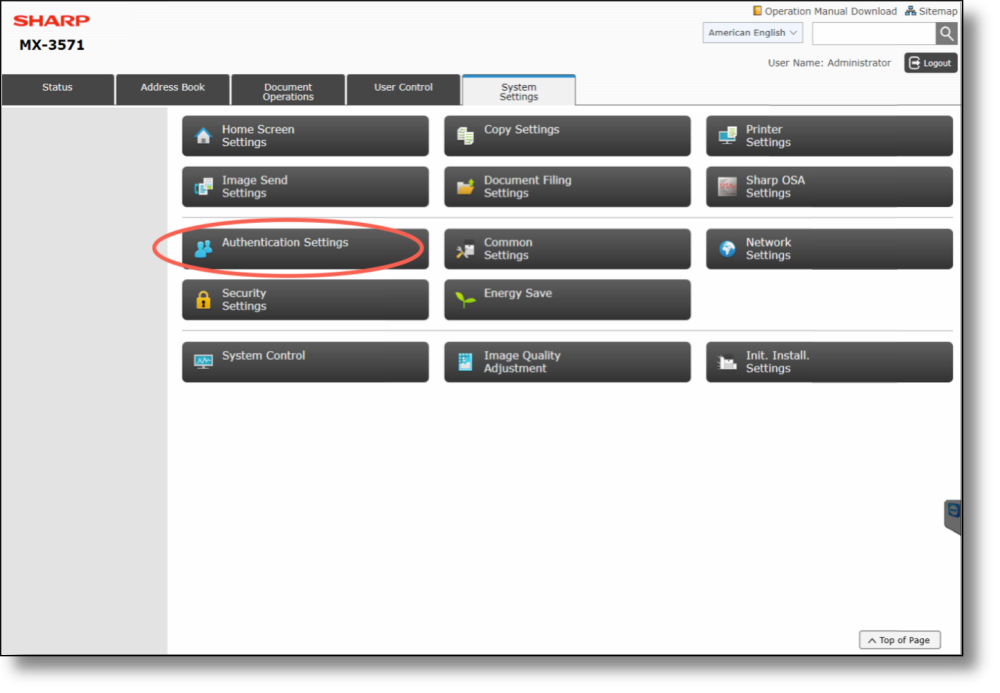The width and height of the screenshot is (1000, 693).
Task: Log out with the Logout button
Action: pos(930,63)
